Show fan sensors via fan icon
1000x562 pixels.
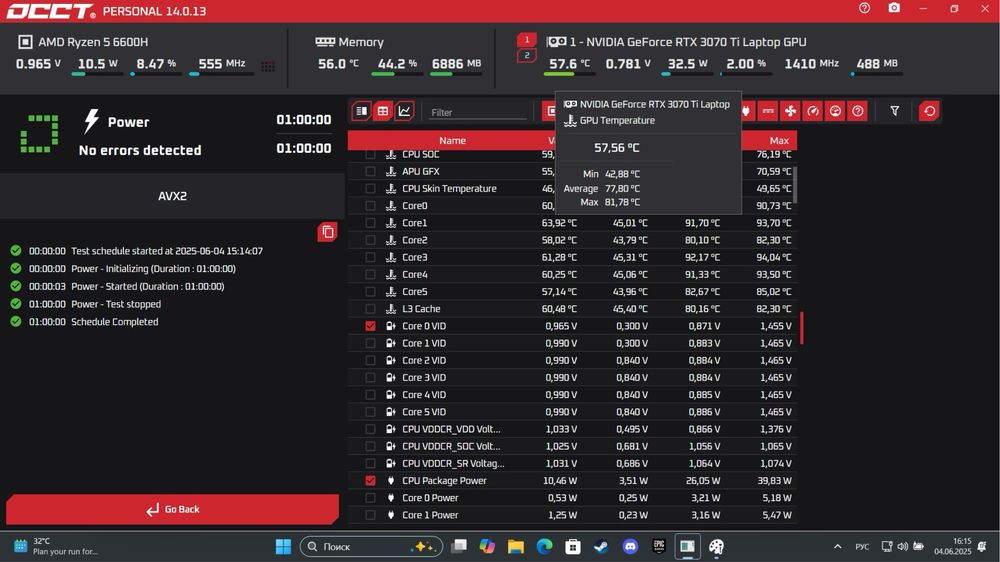(790, 111)
